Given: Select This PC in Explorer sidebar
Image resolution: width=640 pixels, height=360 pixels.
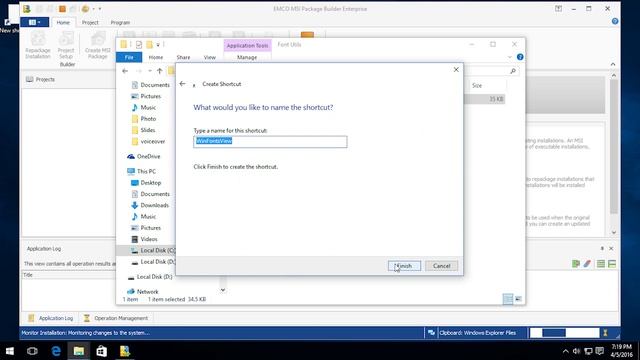Looking at the screenshot, I should tap(142, 171).
